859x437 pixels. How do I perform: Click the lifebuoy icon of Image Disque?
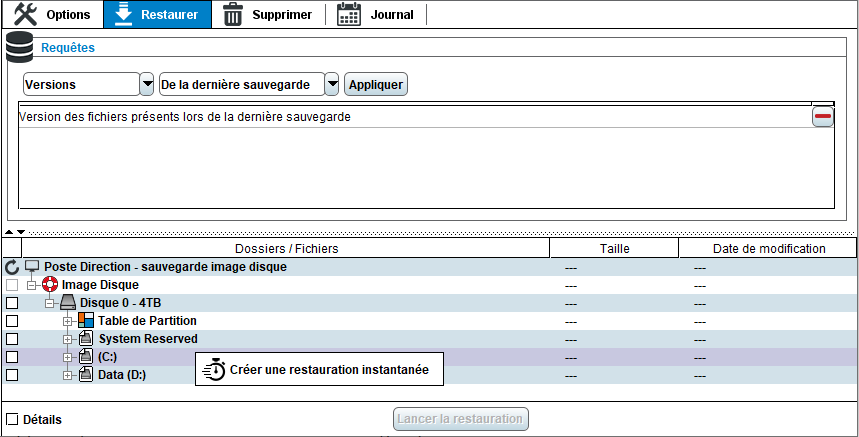50,285
